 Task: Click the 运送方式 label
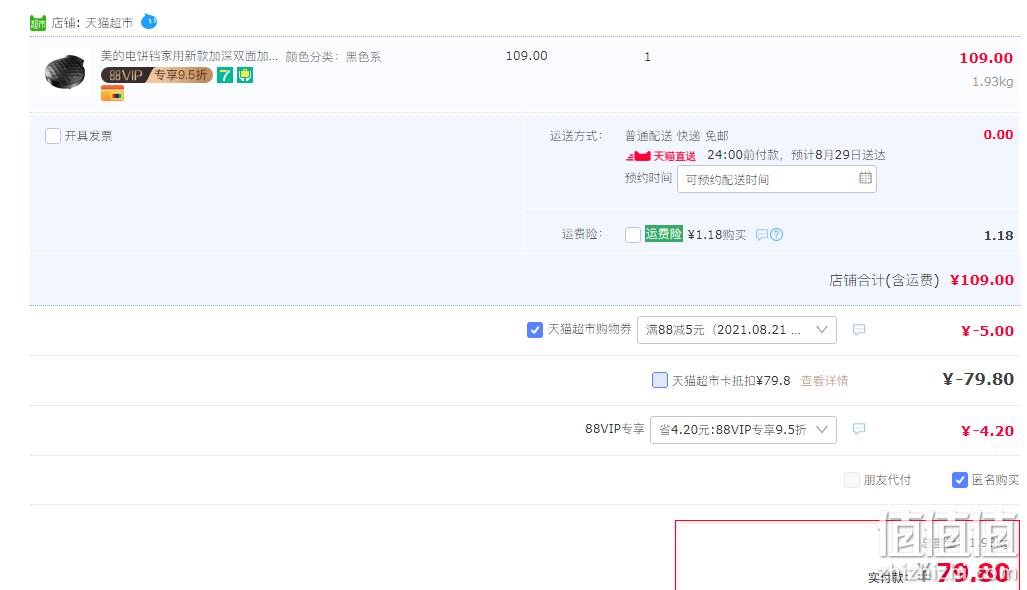click(x=575, y=136)
